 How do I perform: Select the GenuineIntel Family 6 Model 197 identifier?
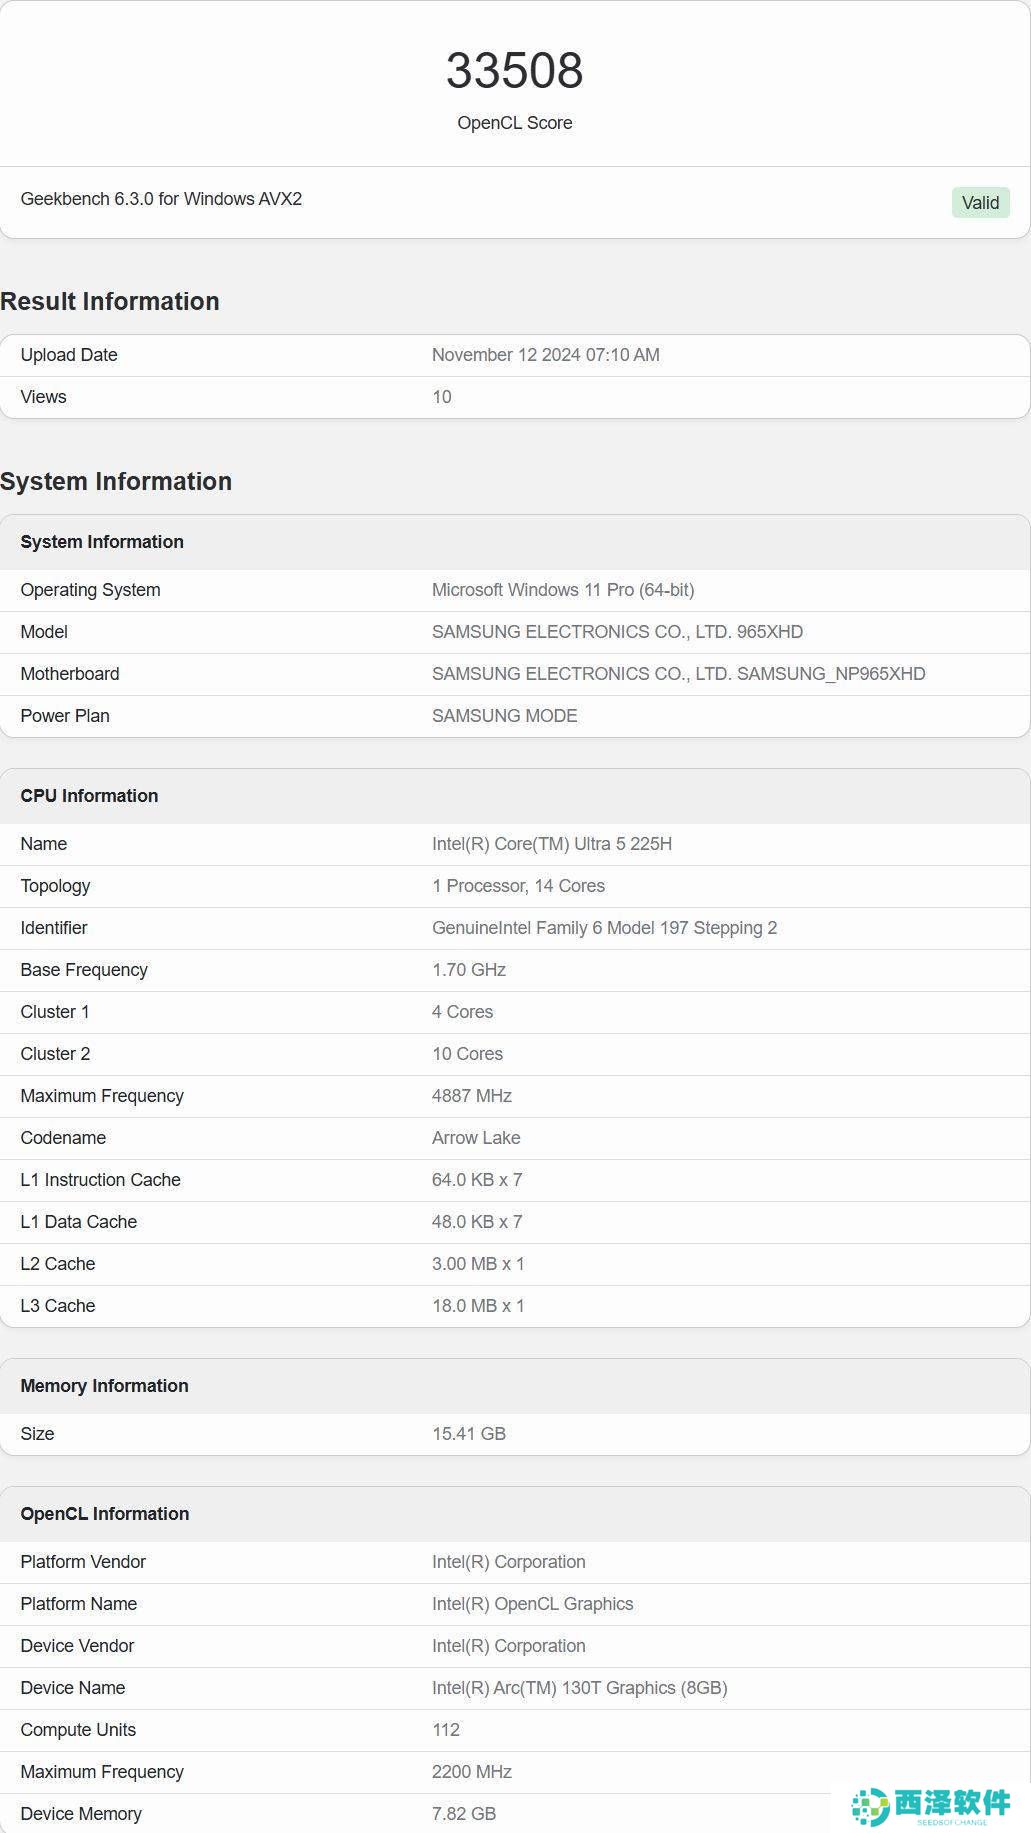tap(604, 928)
